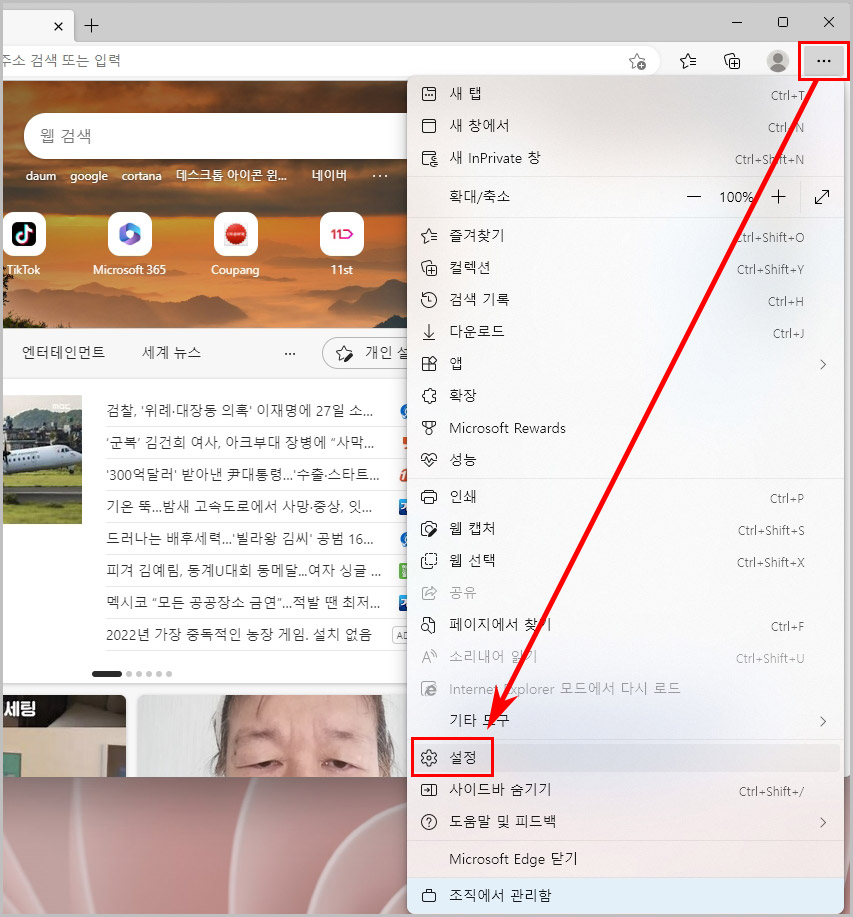The width and height of the screenshot is (853, 917).
Task: Enter full screen from the zoom row icon
Action: click(821, 197)
